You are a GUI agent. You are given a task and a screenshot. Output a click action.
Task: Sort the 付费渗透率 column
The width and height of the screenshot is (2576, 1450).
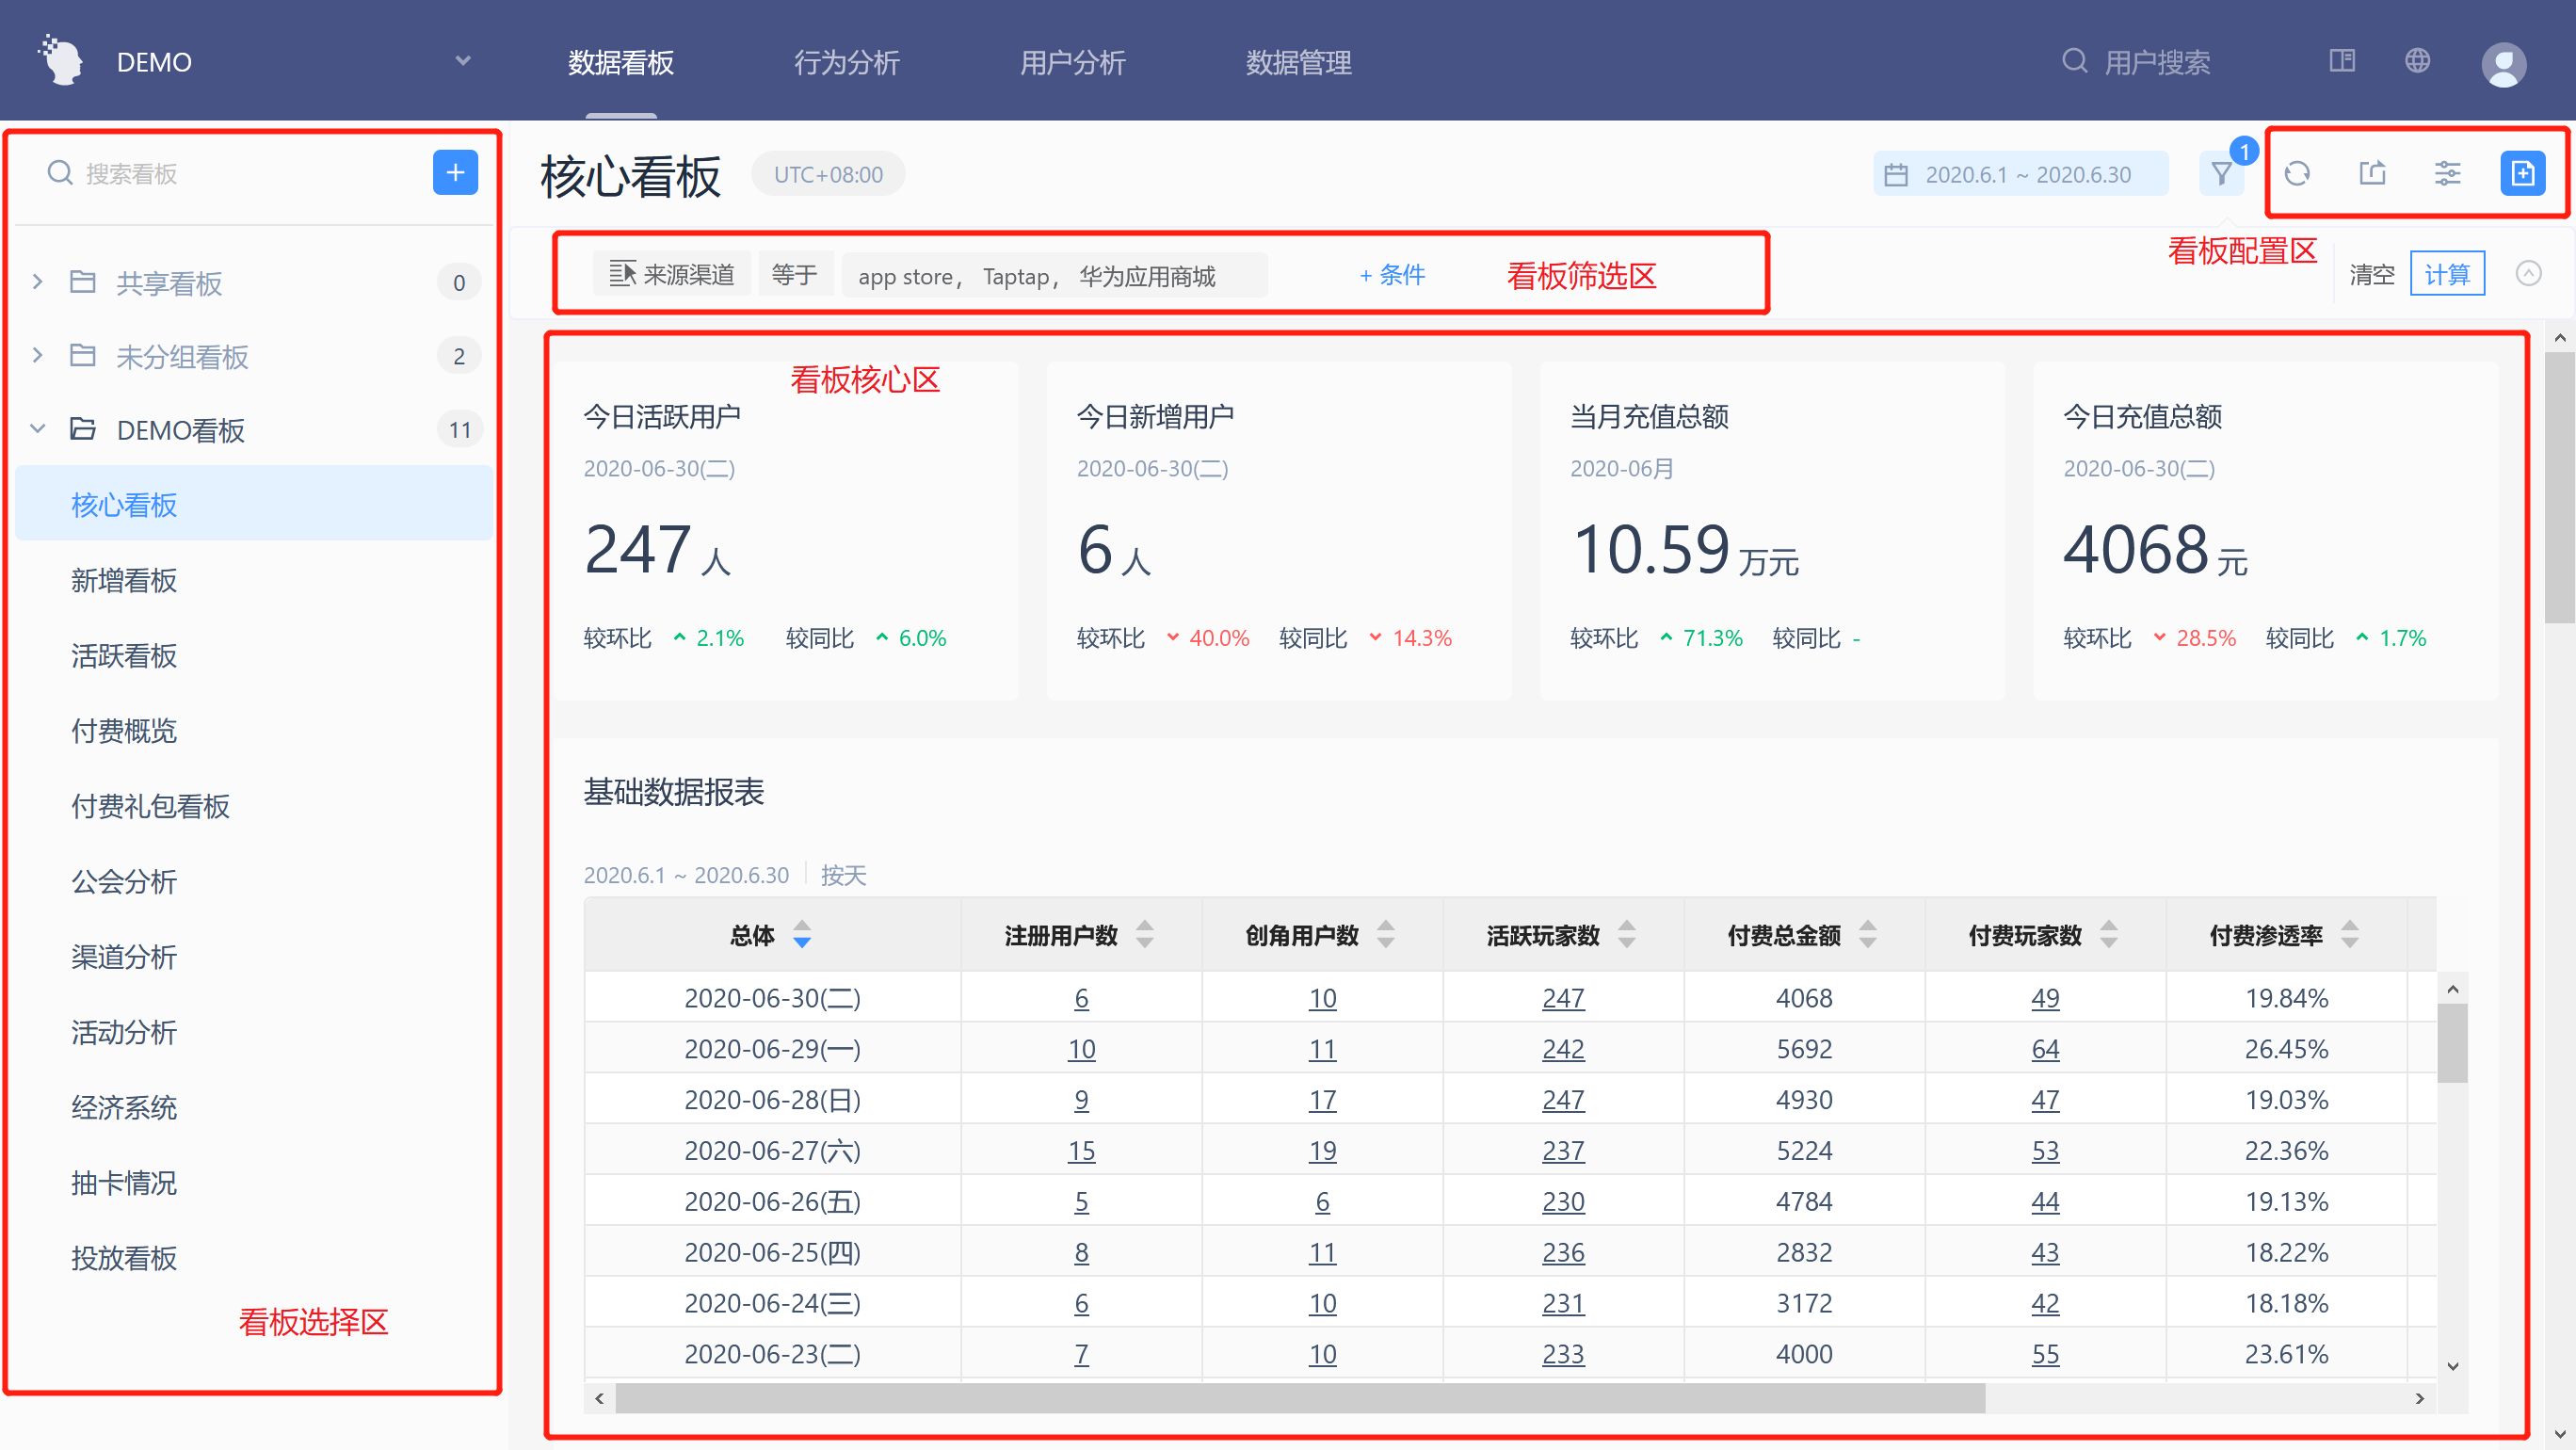click(x=2350, y=935)
